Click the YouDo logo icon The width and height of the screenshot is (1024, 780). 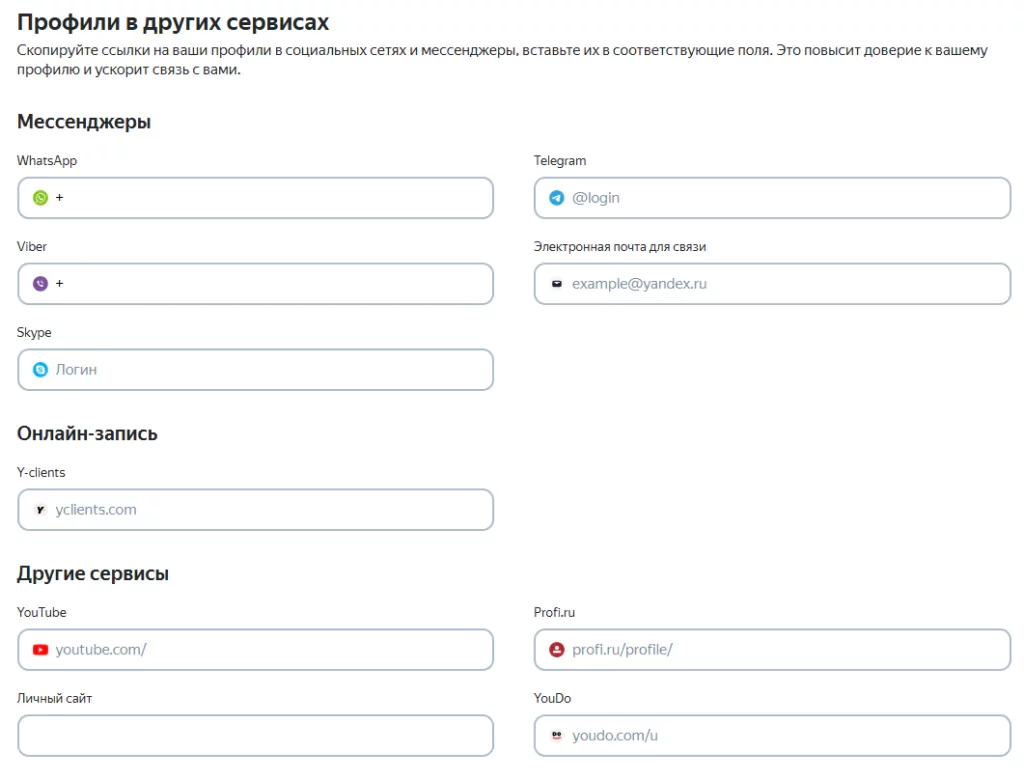pos(557,736)
